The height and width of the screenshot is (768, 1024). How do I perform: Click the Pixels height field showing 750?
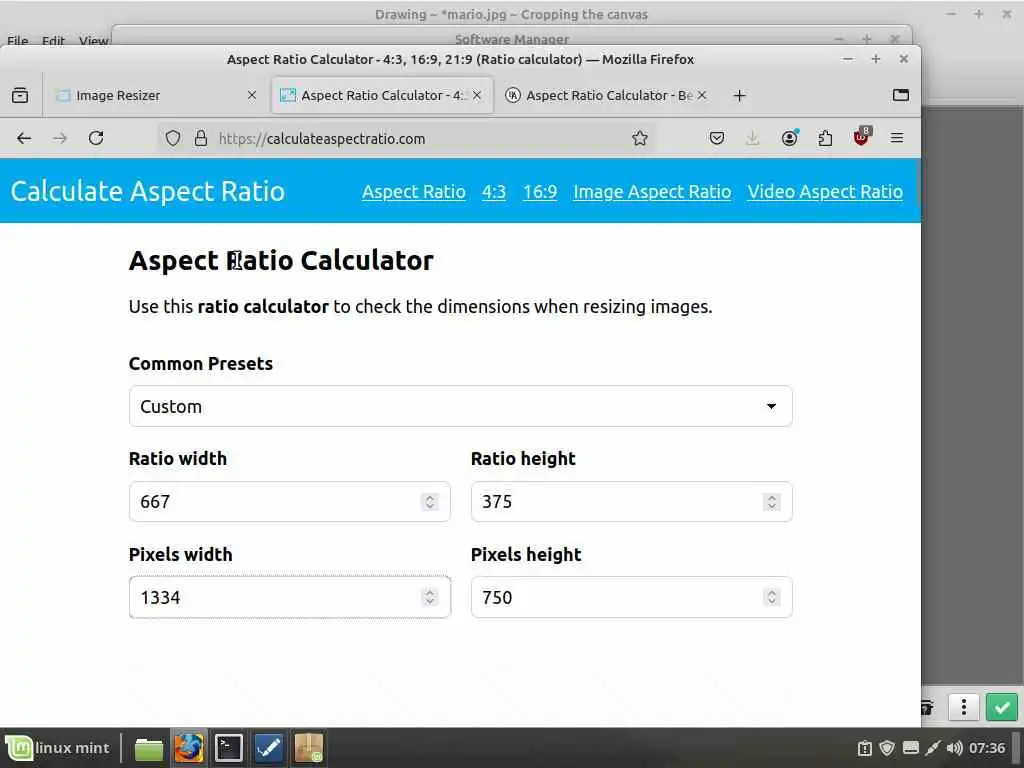[632, 597]
